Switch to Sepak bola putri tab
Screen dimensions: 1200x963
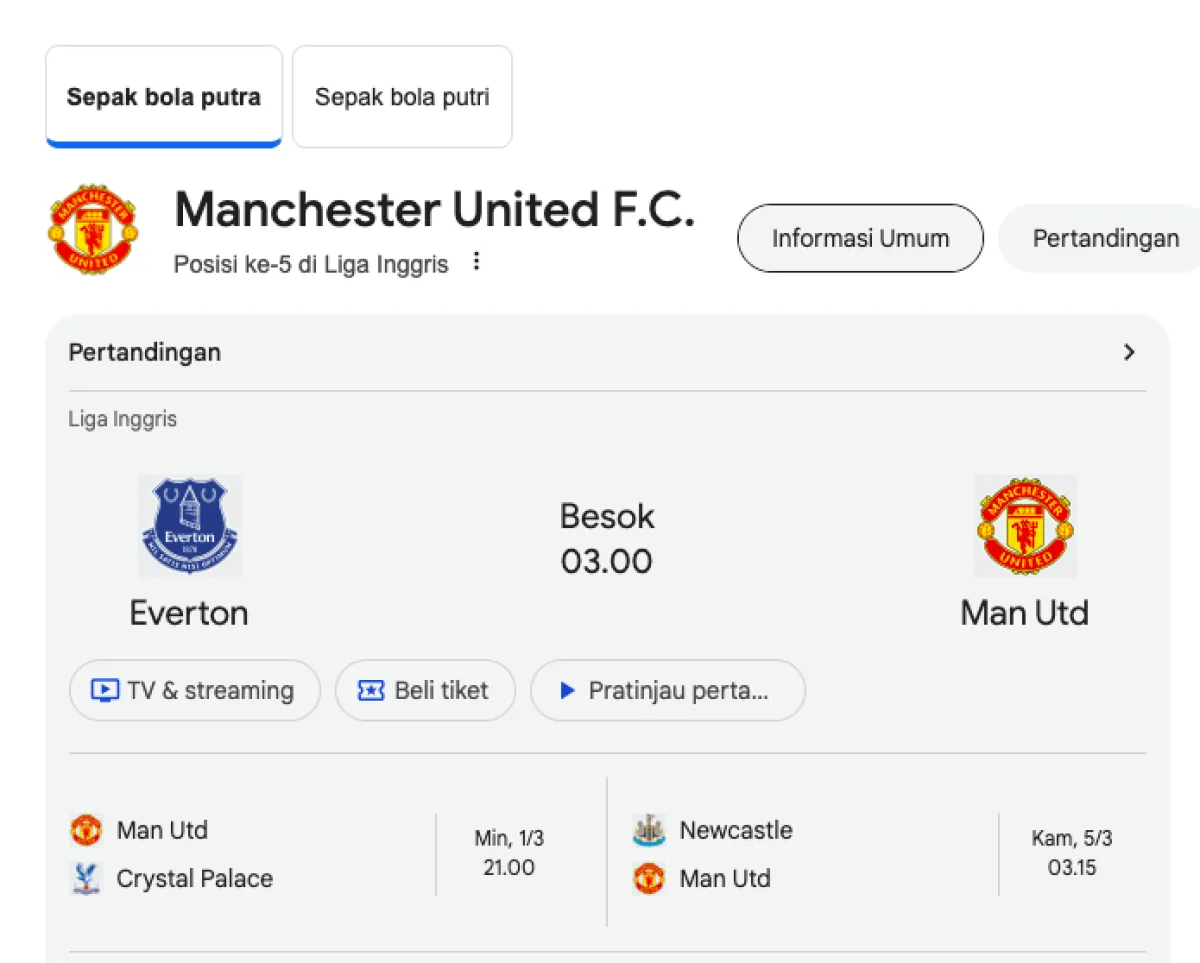point(402,97)
